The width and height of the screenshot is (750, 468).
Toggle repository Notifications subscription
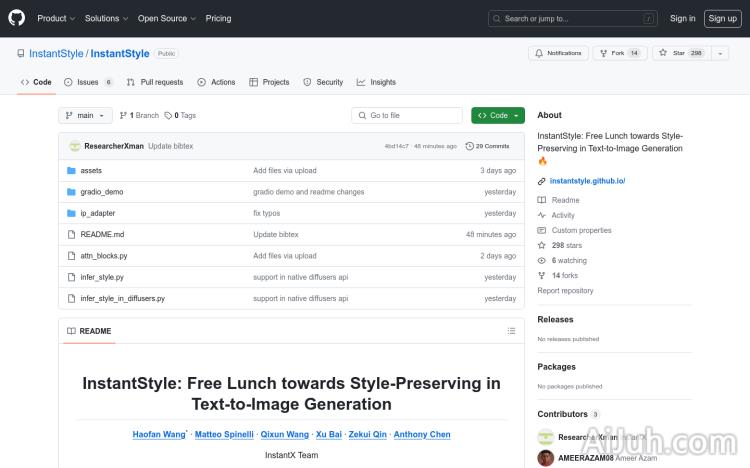point(557,53)
